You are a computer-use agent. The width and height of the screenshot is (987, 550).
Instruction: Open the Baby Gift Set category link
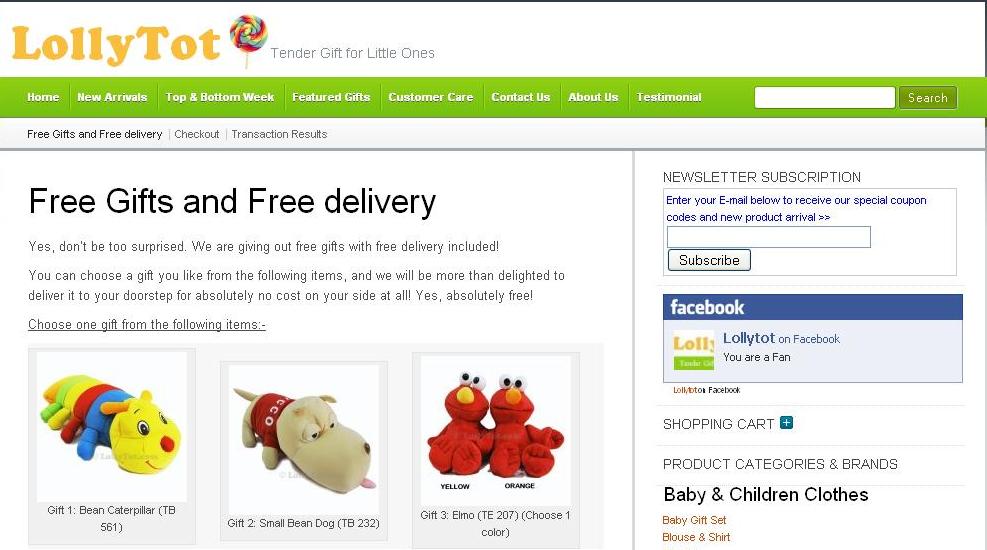click(694, 520)
